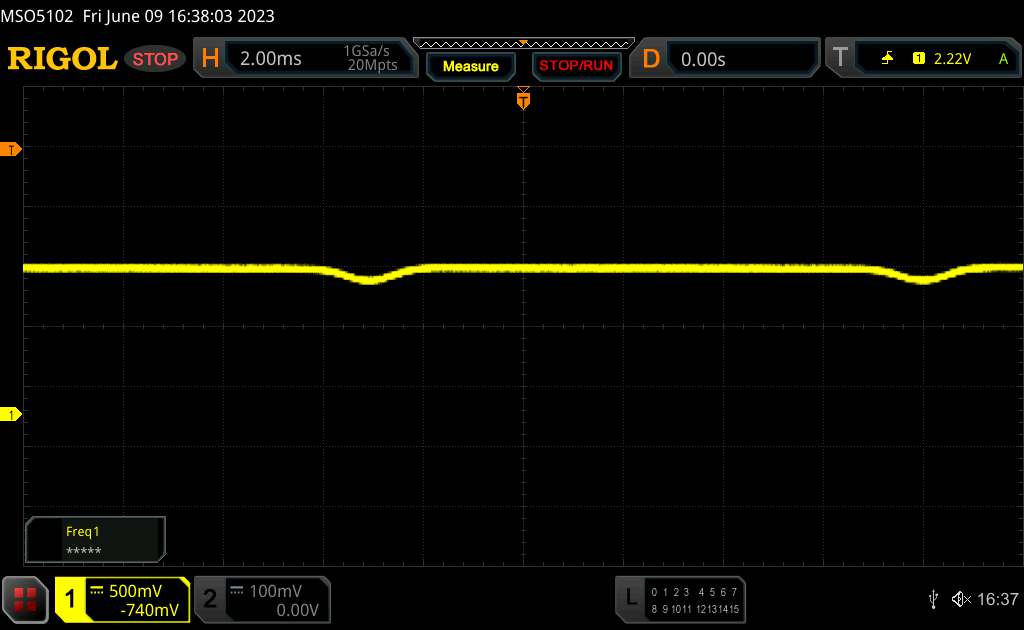Open the Measure menu

[x=470, y=66]
